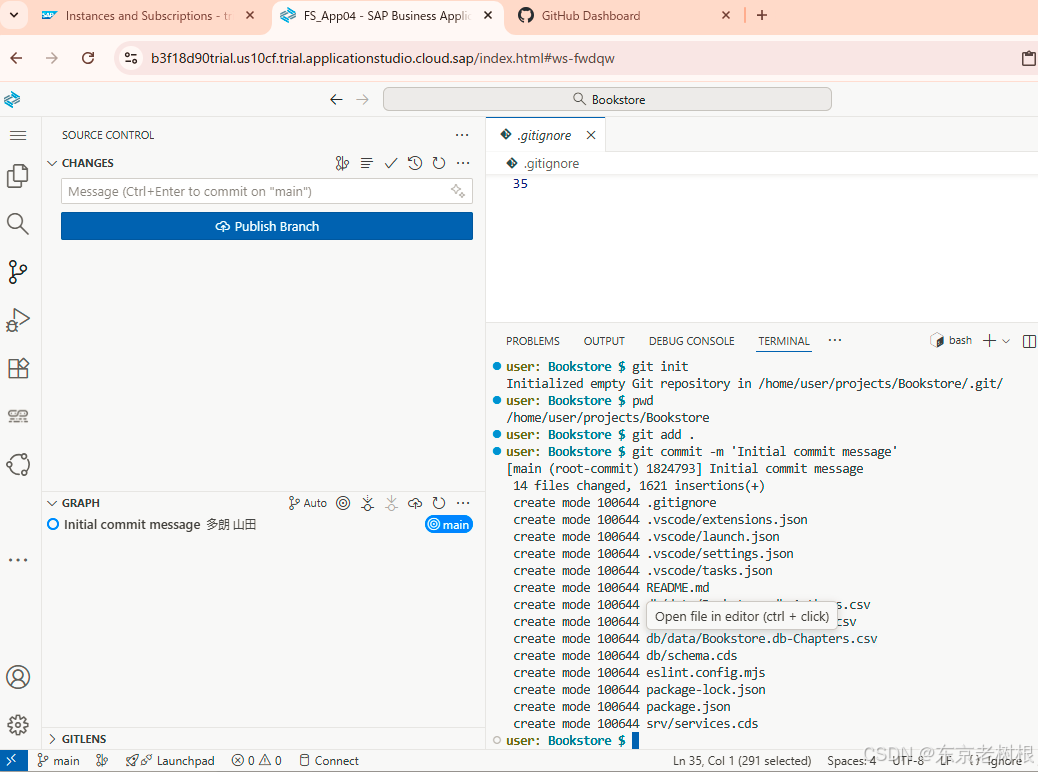Click the graph icon in status bar

click(102, 761)
